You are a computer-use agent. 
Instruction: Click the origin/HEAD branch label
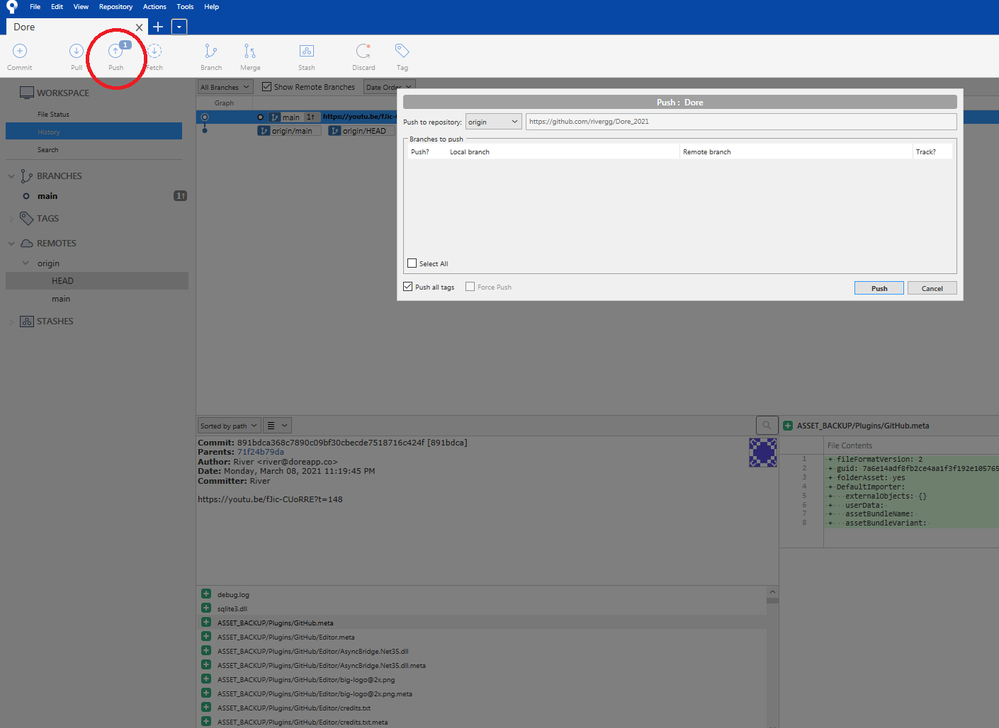point(361,131)
